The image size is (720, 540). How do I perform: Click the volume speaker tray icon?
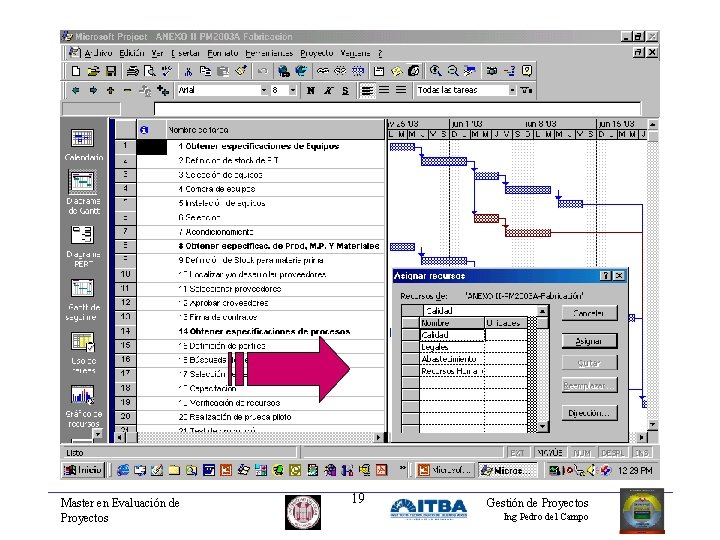pos(592,470)
